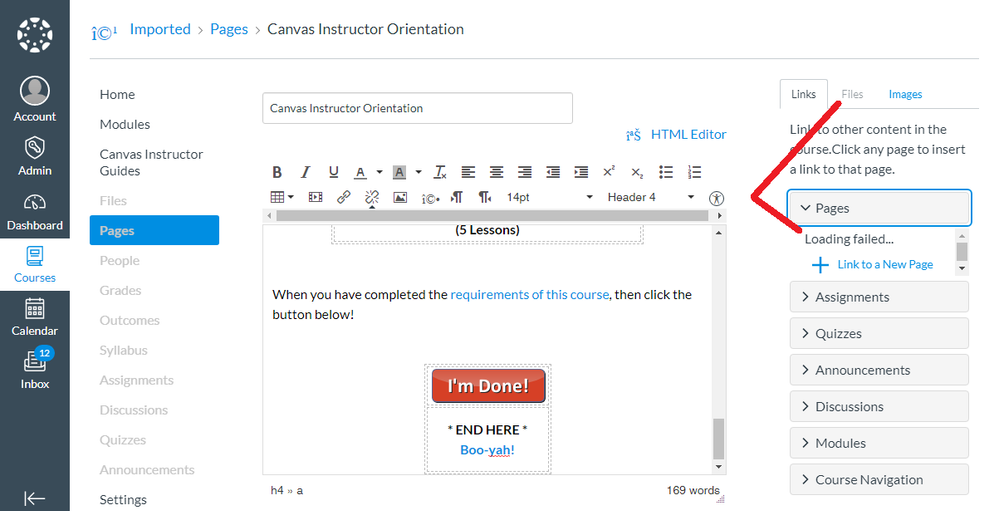This screenshot has width=999, height=511.
Task: Expand the Course Navigation section
Action: coord(879,480)
